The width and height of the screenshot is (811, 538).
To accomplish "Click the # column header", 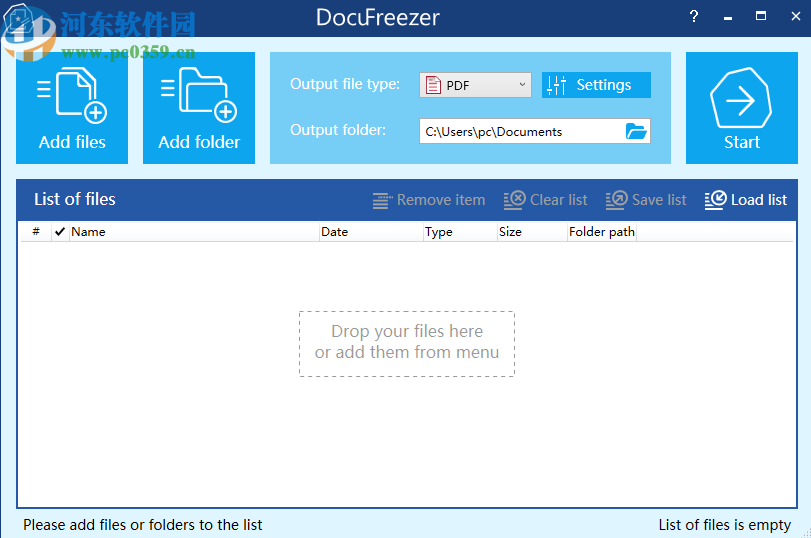I will (x=36, y=232).
